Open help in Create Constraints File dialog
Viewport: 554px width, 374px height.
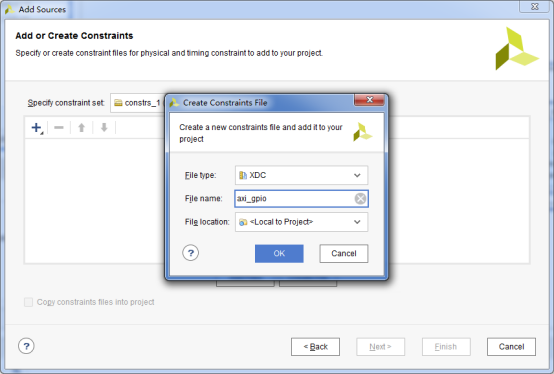click(x=191, y=253)
